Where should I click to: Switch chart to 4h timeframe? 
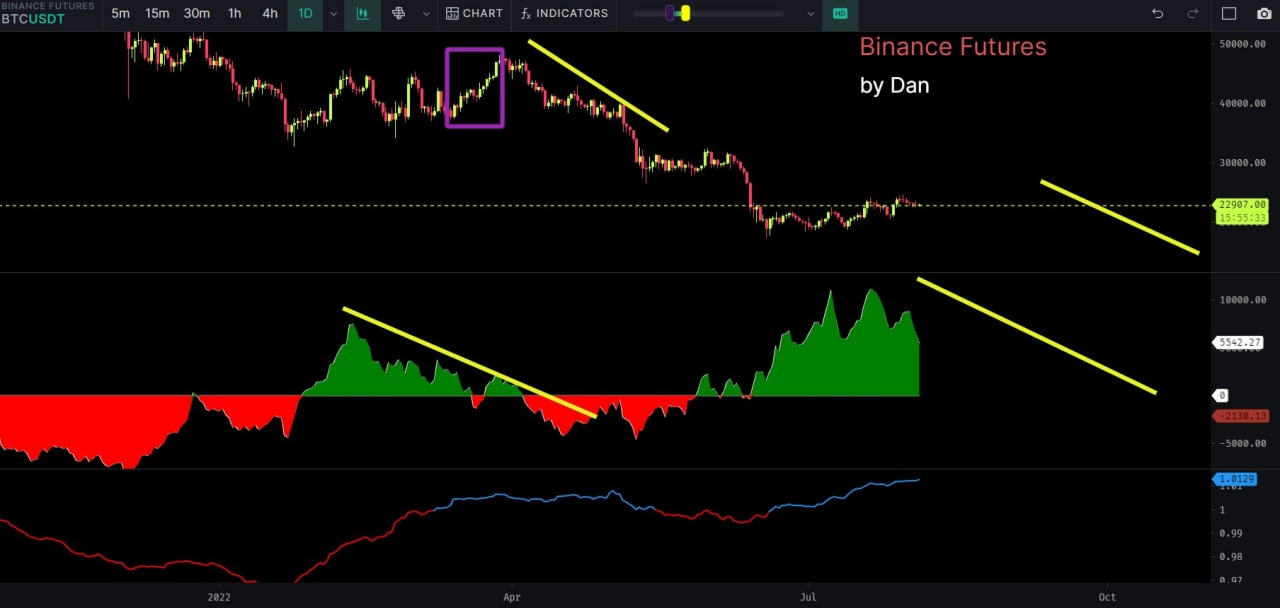tap(270, 14)
